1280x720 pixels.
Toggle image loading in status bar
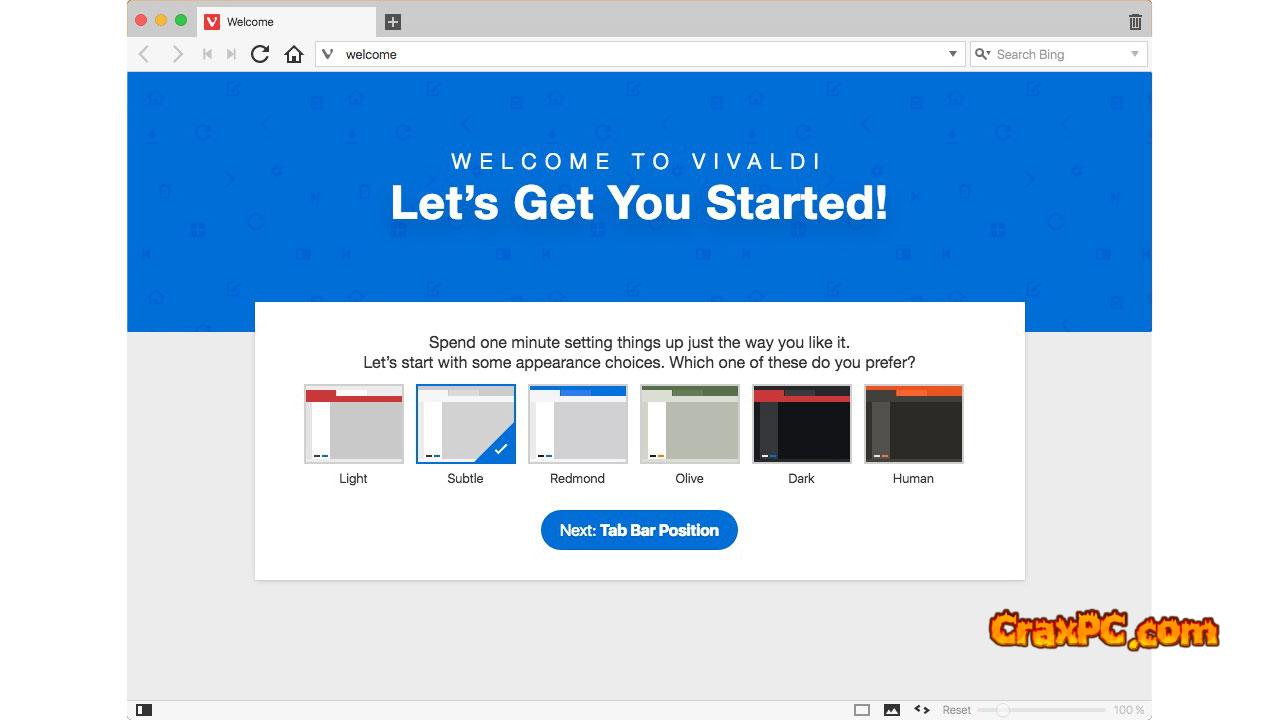[891, 710]
